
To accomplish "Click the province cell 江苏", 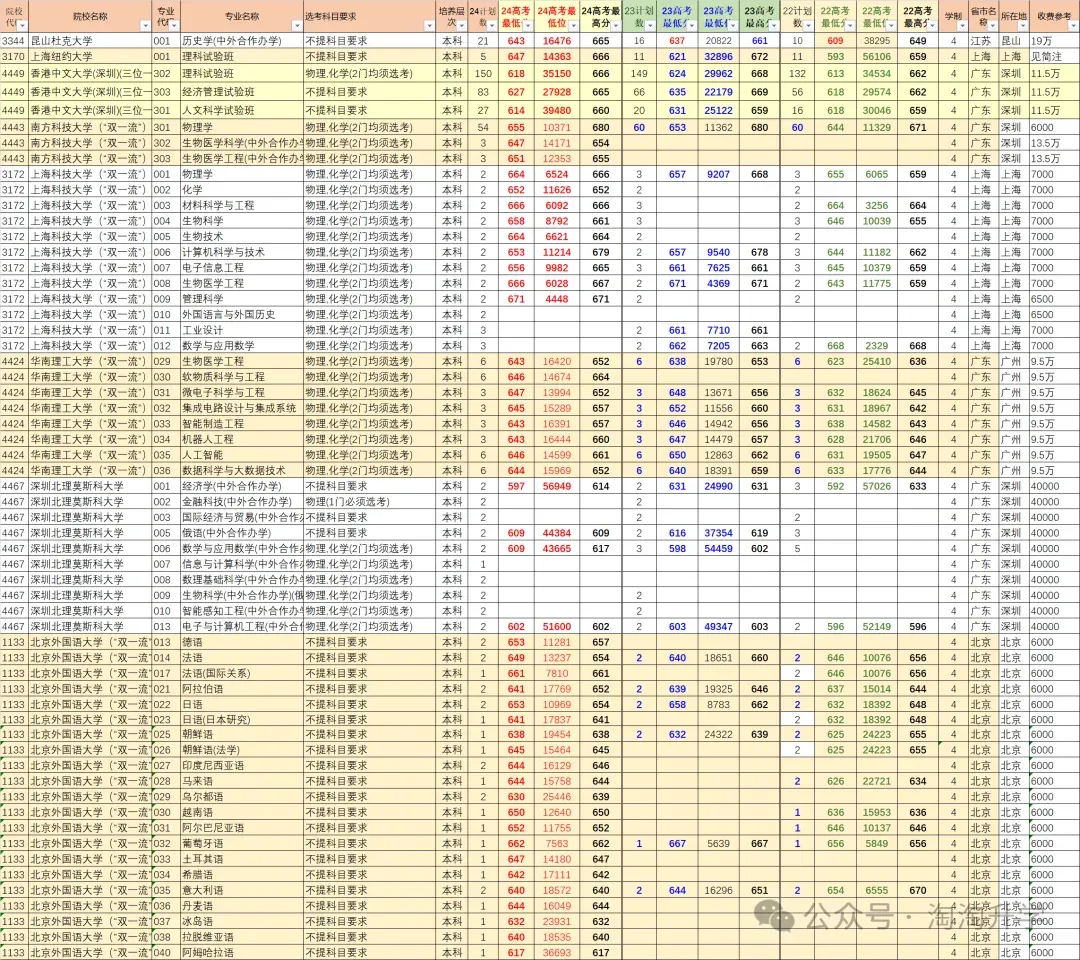I will (x=983, y=41).
